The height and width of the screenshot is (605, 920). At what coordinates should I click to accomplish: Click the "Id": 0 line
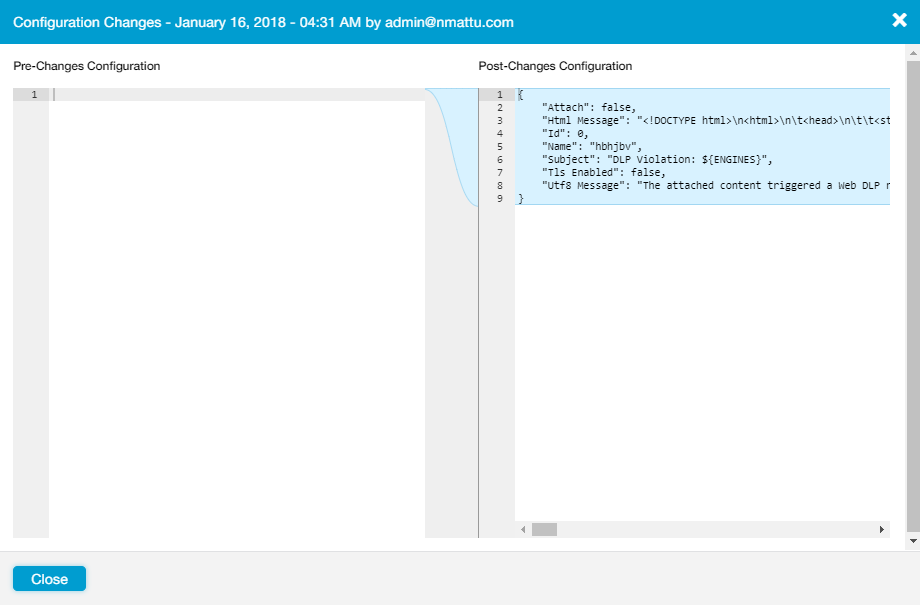(x=565, y=134)
